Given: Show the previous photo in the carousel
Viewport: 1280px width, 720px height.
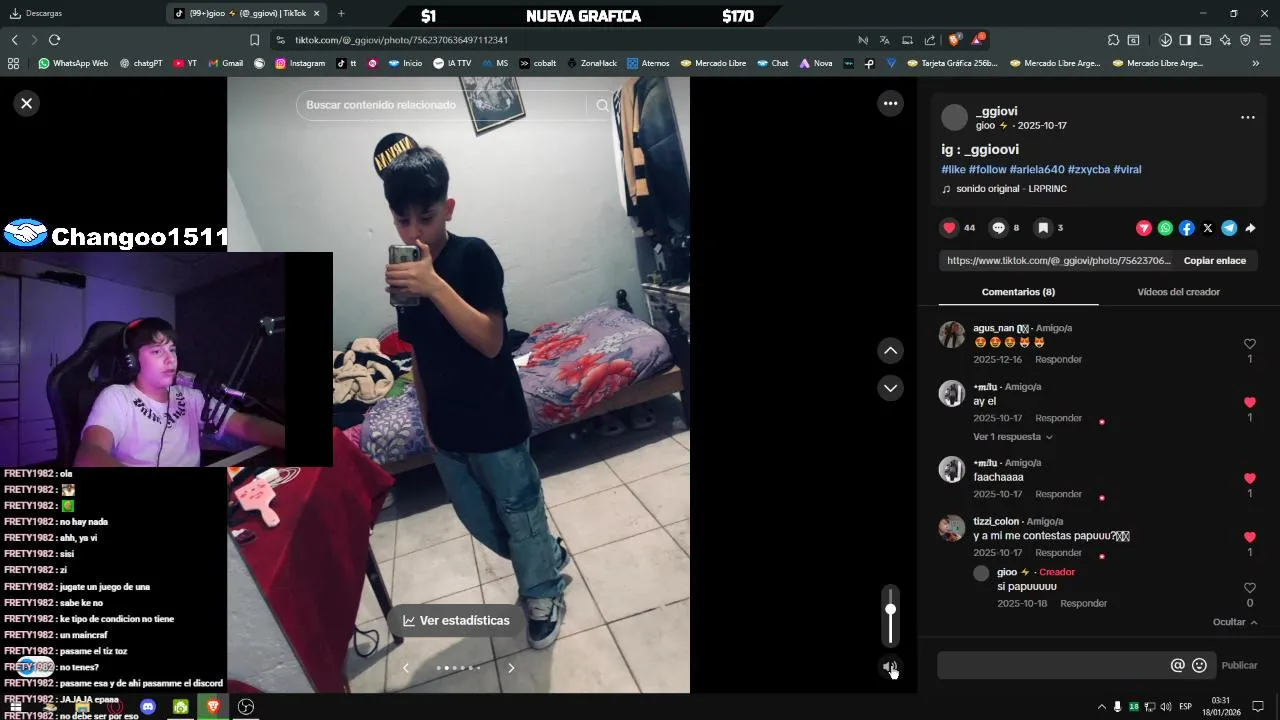Looking at the screenshot, I should pyautogui.click(x=405, y=668).
